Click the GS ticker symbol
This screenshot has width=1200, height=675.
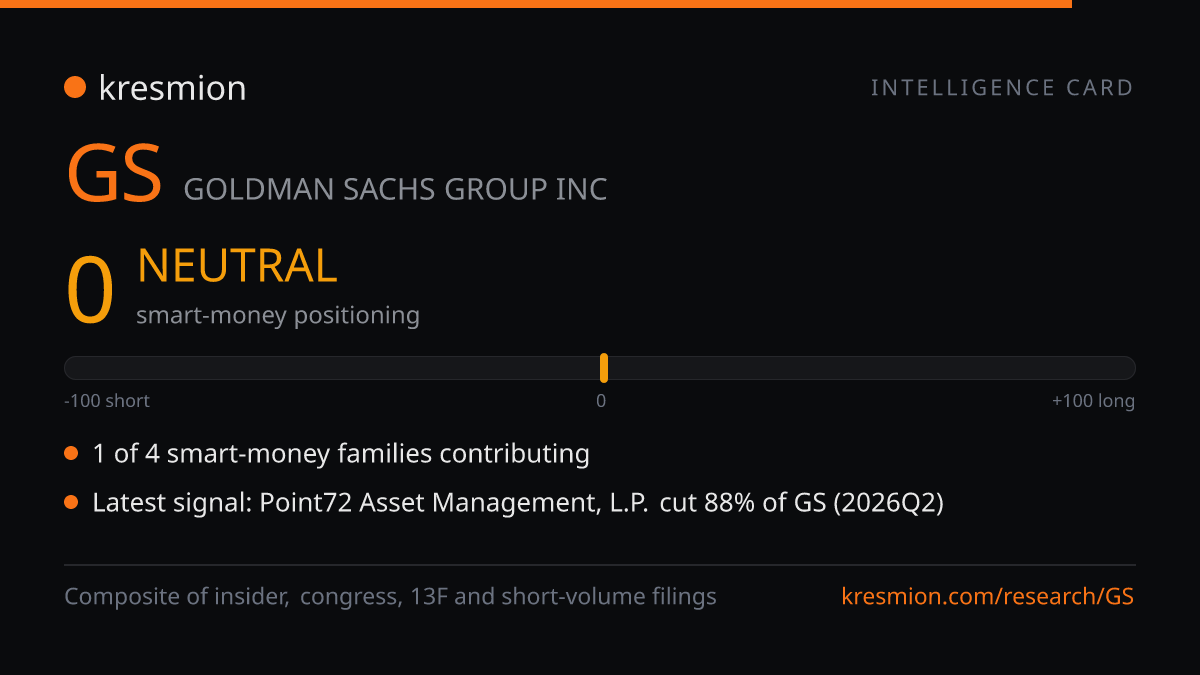point(114,174)
